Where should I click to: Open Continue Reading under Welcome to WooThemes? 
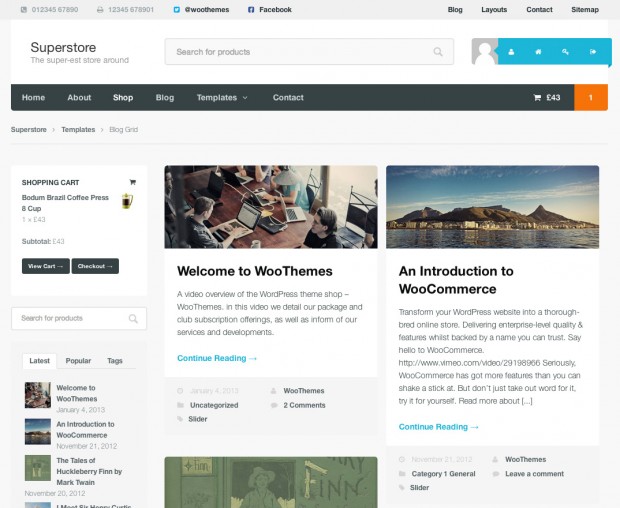[217, 358]
